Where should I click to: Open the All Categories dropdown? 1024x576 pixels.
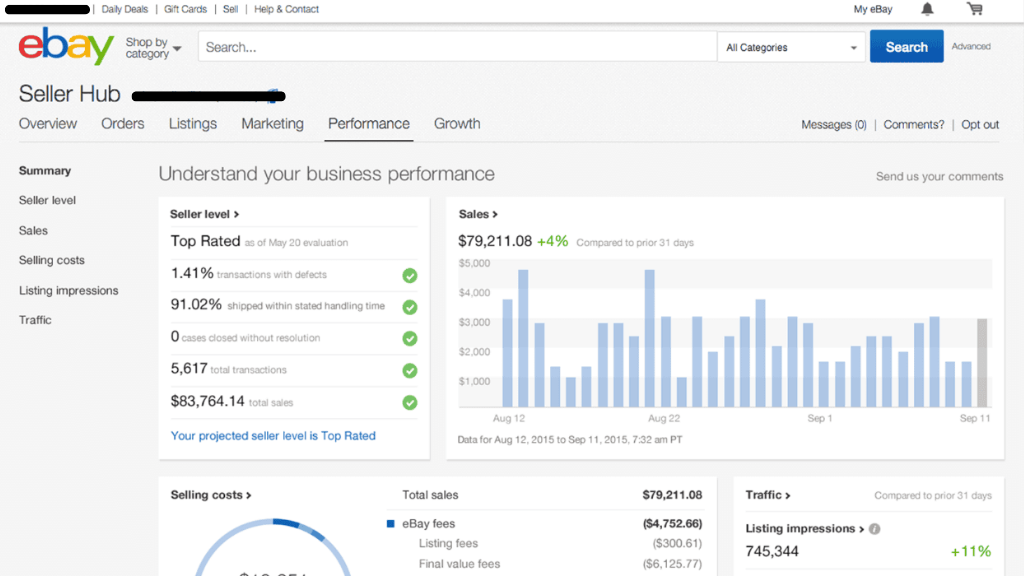(x=791, y=47)
